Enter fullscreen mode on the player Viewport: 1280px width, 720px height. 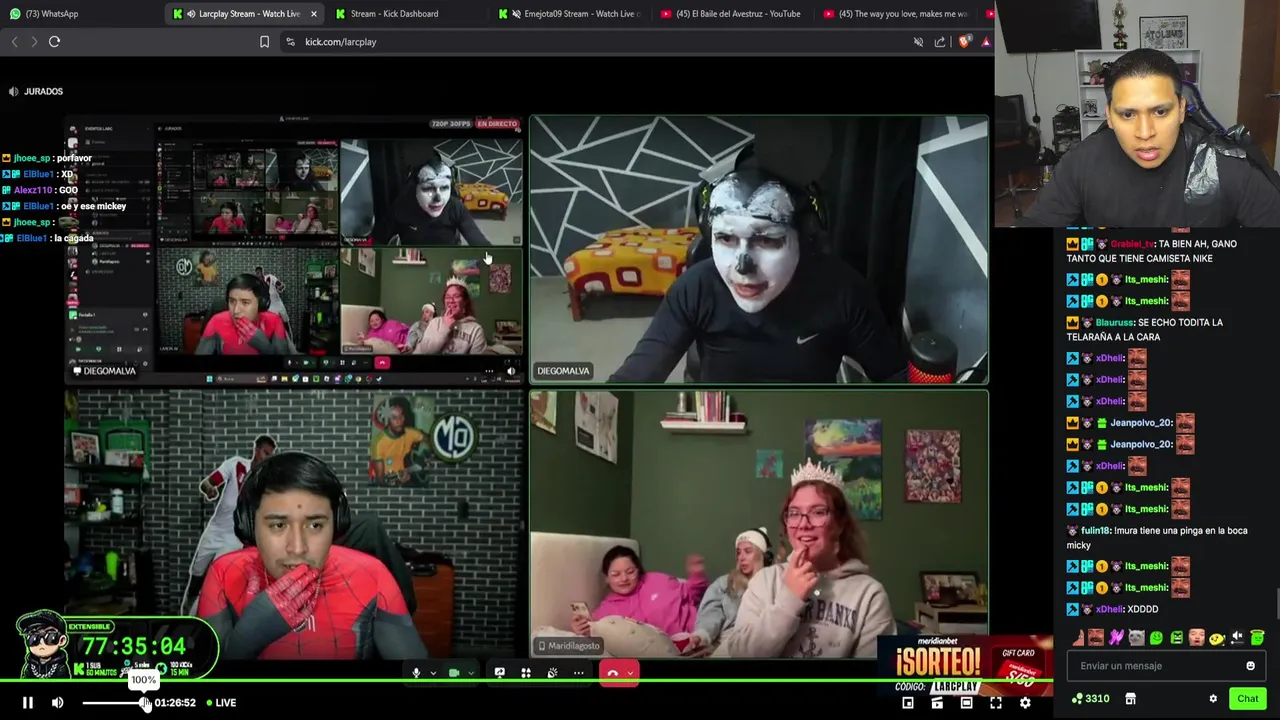[996, 703]
